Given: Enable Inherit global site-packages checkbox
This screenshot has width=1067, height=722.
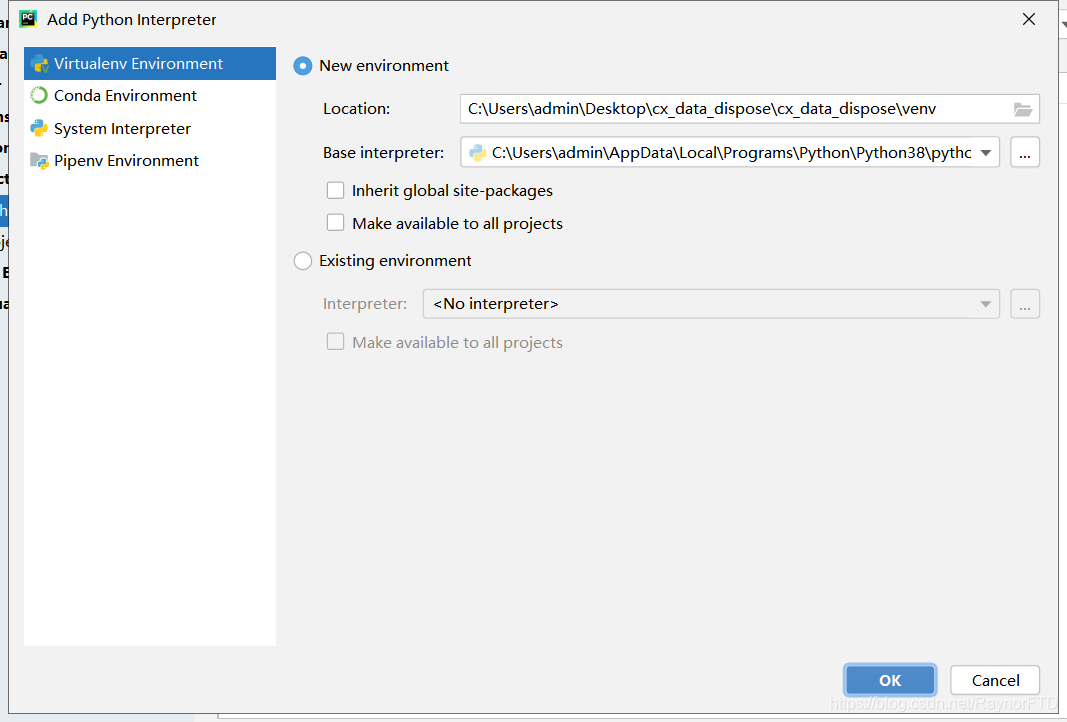Looking at the screenshot, I should tap(335, 191).
